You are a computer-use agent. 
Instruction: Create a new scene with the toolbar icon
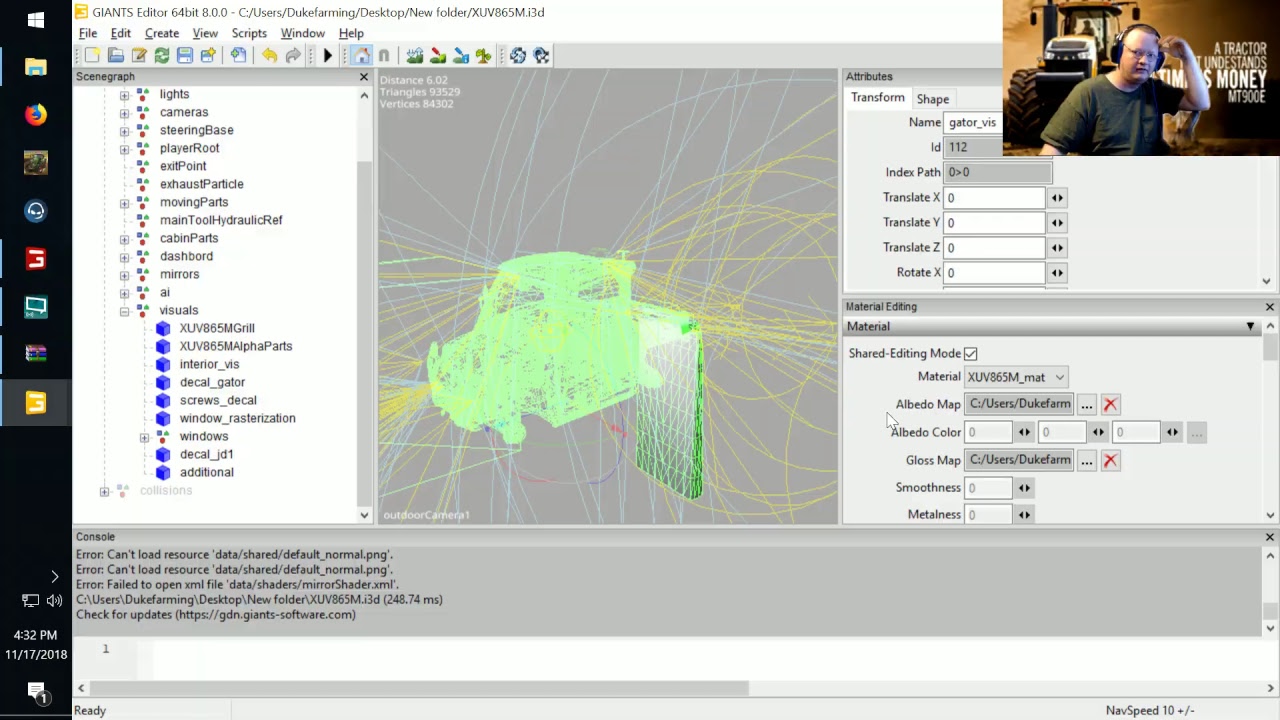click(x=92, y=56)
